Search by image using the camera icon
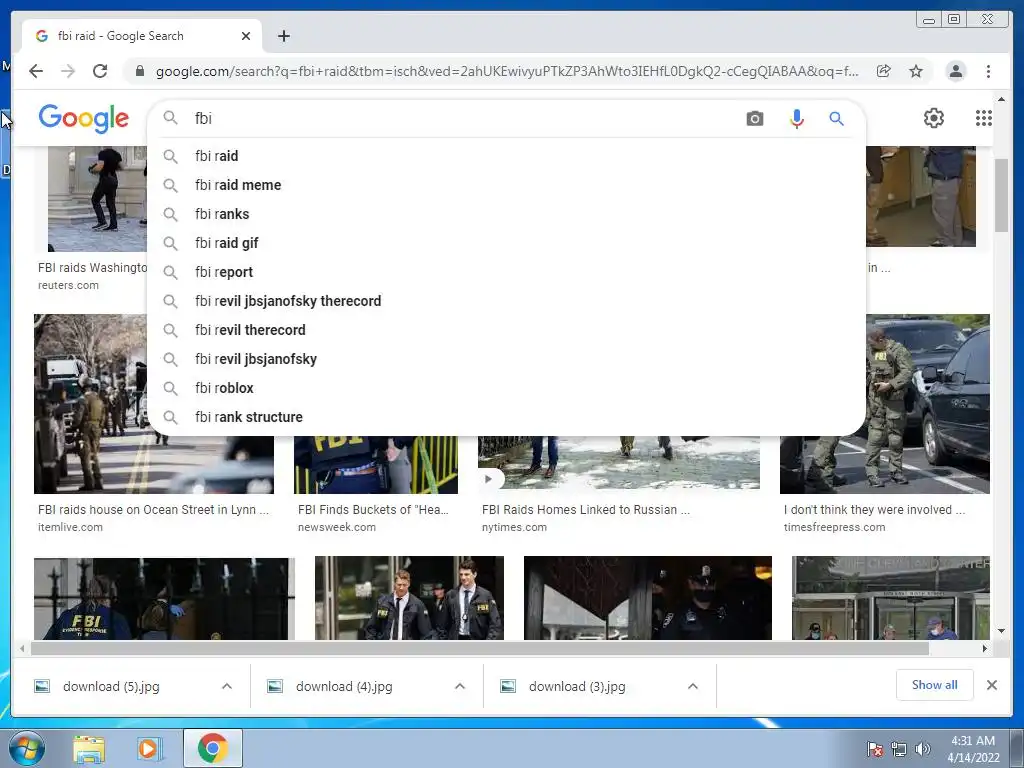Screen dimensions: 1024x768 pos(755,118)
